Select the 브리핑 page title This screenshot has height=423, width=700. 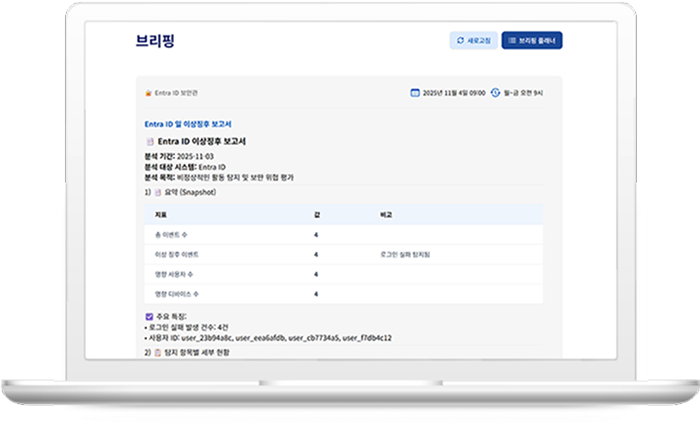click(x=155, y=41)
